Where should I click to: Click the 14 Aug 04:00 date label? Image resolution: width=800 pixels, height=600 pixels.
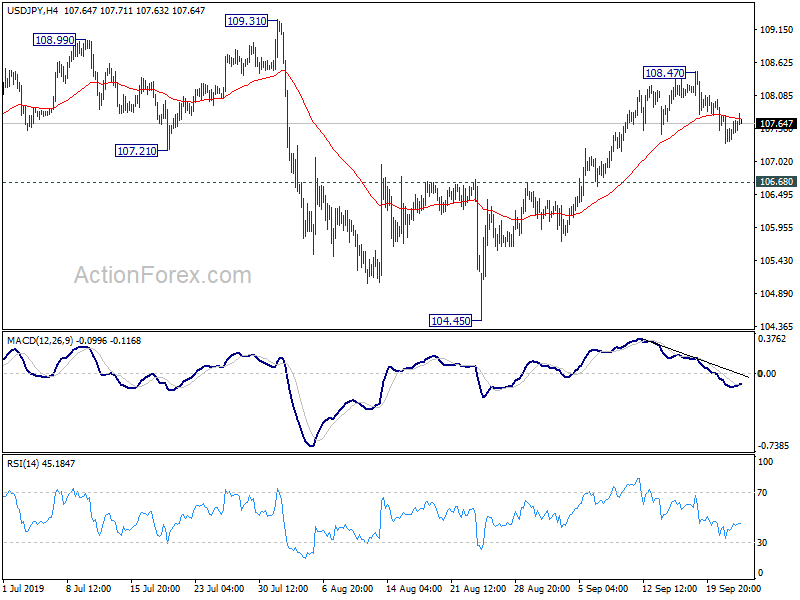(x=413, y=588)
